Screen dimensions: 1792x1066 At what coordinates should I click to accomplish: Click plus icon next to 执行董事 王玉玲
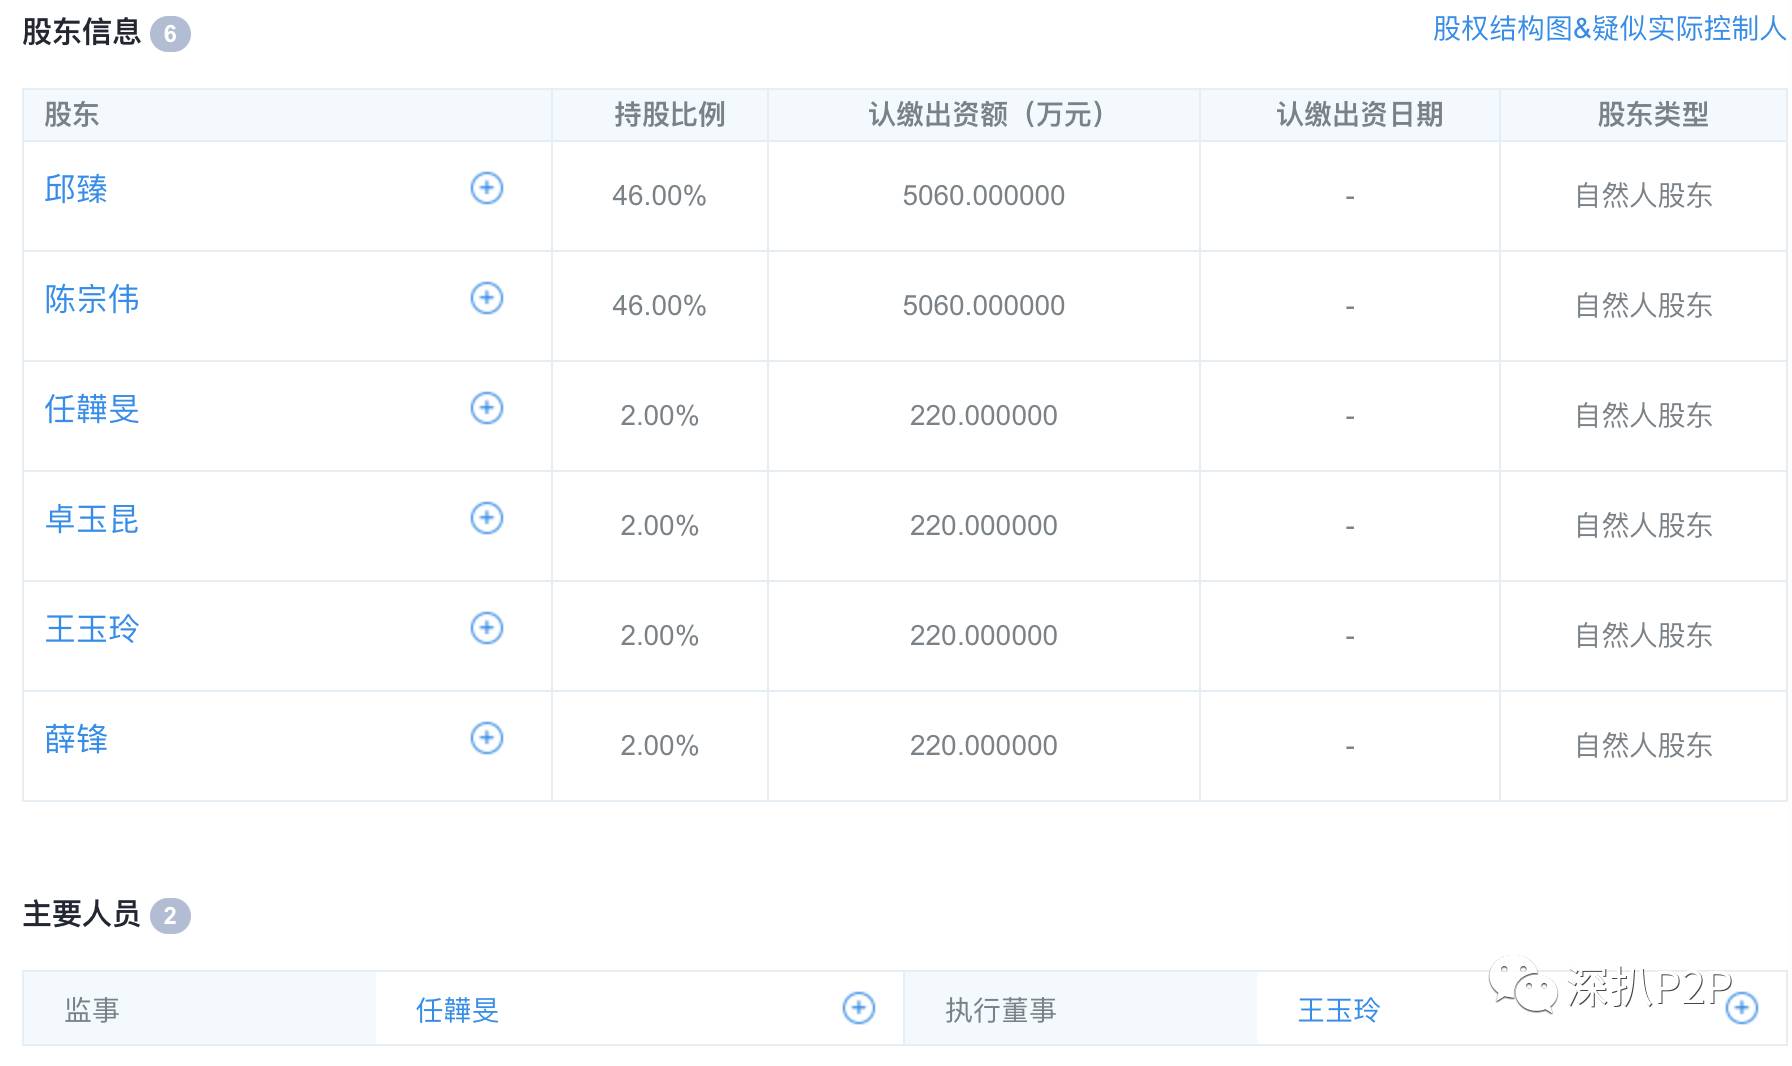click(1742, 1008)
